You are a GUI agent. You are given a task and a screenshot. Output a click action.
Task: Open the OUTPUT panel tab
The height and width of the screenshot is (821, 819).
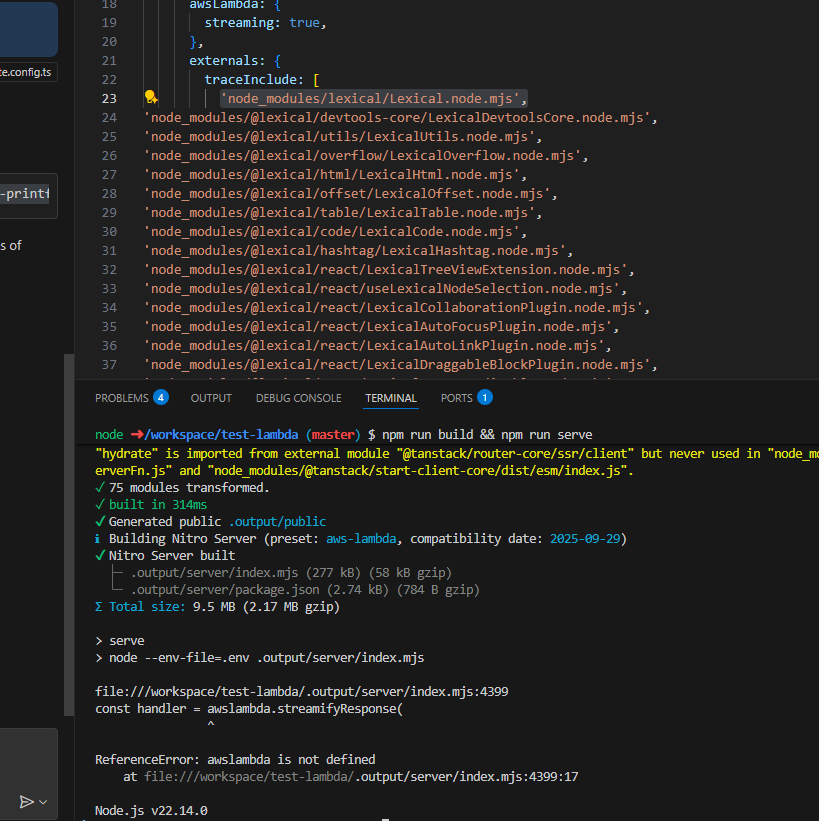pos(211,398)
